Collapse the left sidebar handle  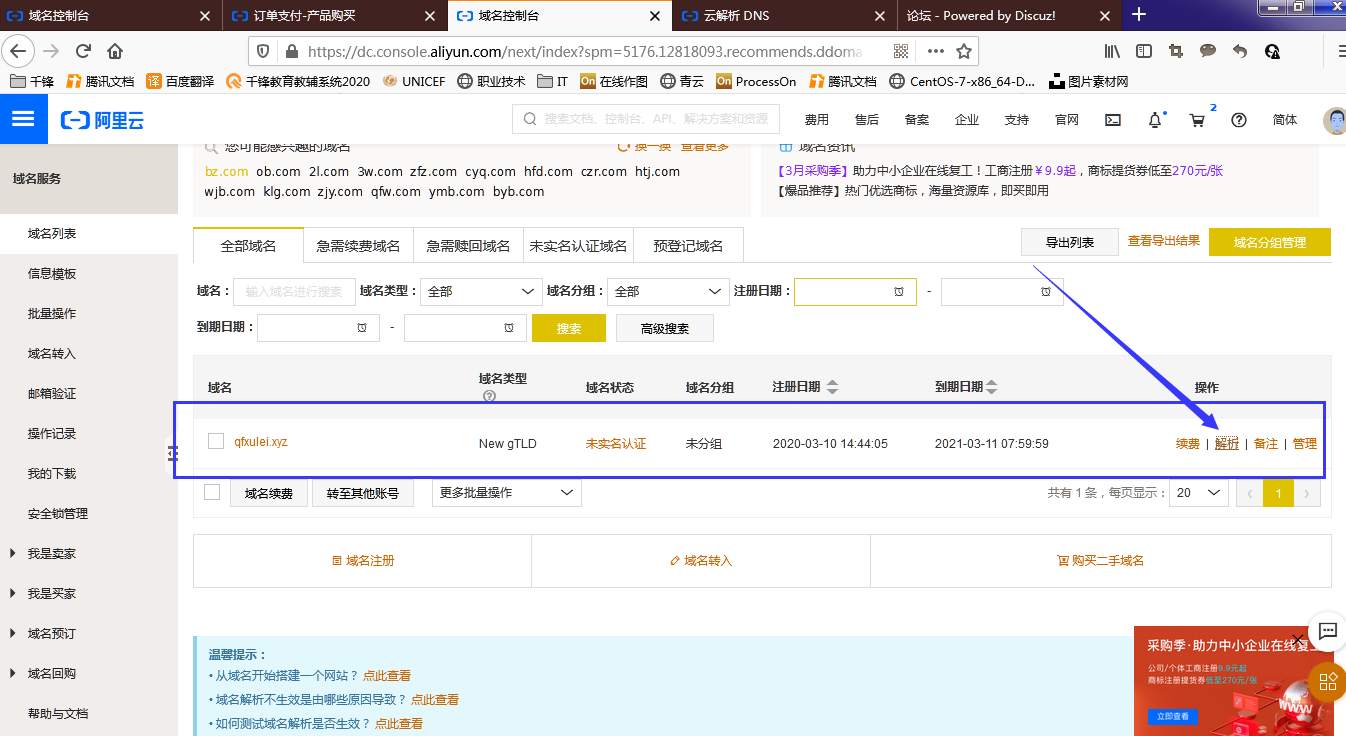[172, 453]
